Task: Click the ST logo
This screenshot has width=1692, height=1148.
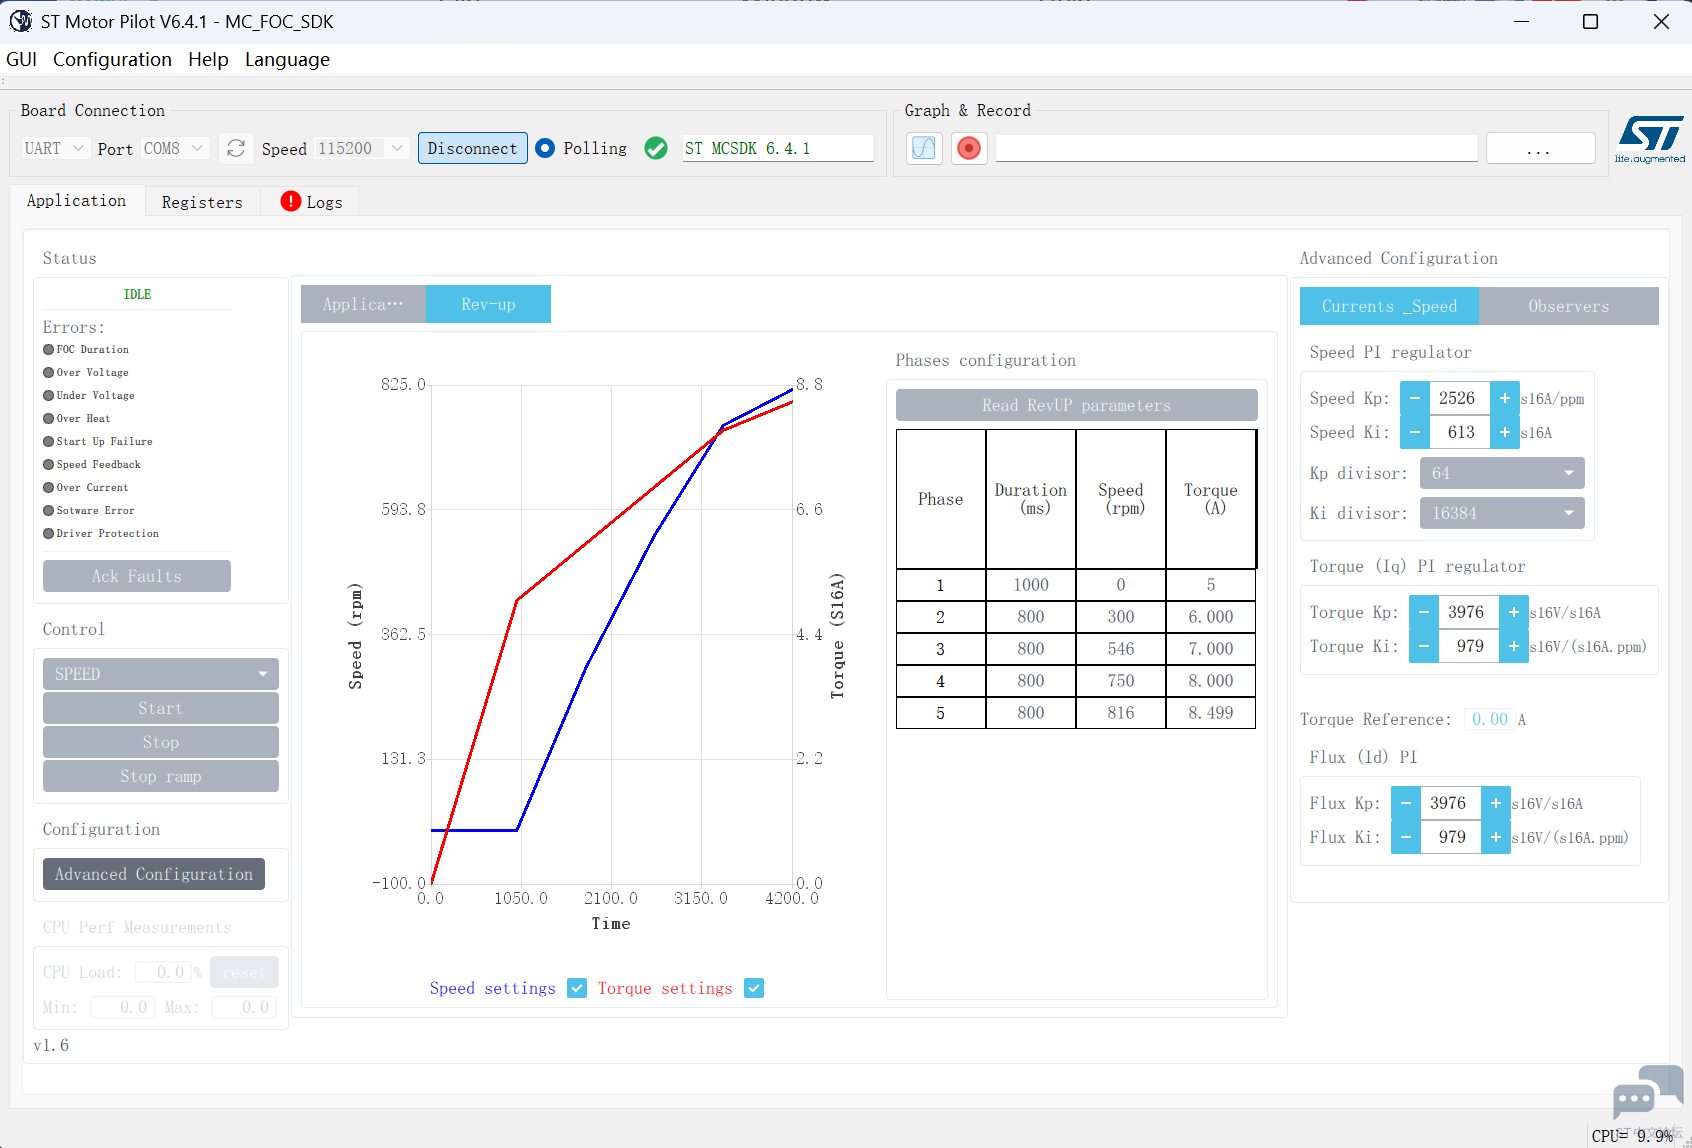Action: (x=1649, y=137)
